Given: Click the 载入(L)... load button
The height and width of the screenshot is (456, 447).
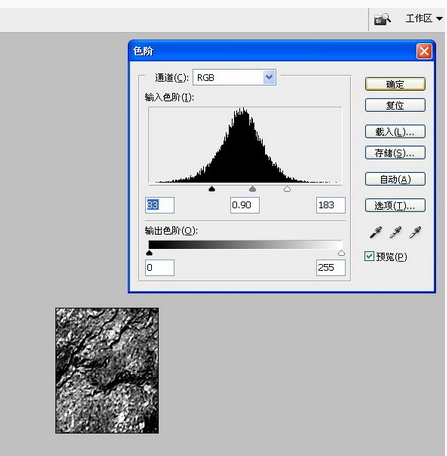Looking at the screenshot, I should click(395, 132).
